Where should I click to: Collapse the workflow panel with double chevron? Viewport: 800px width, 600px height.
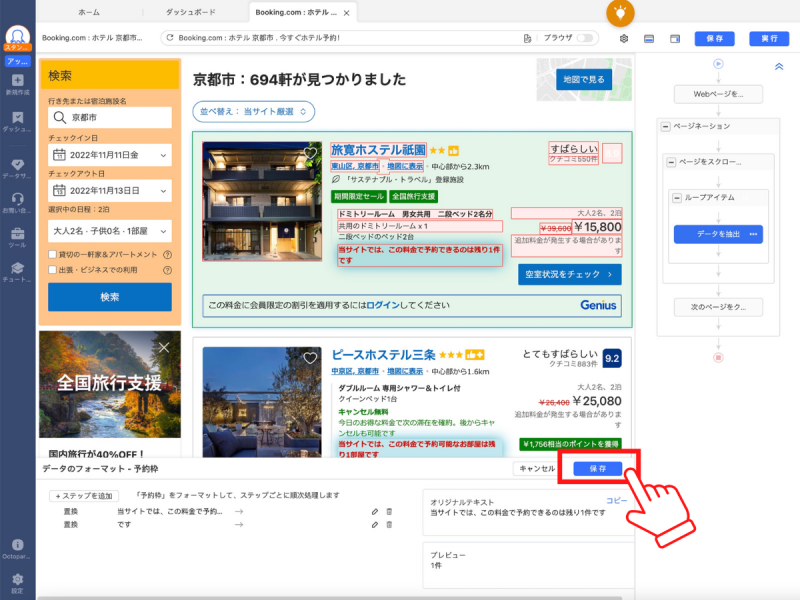(779, 67)
